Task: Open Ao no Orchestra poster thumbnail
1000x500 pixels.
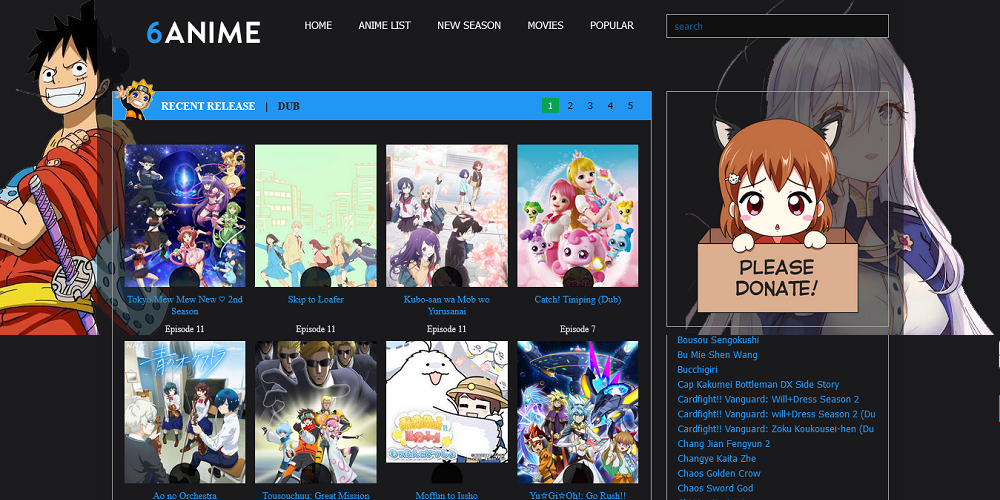Action: click(185, 412)
